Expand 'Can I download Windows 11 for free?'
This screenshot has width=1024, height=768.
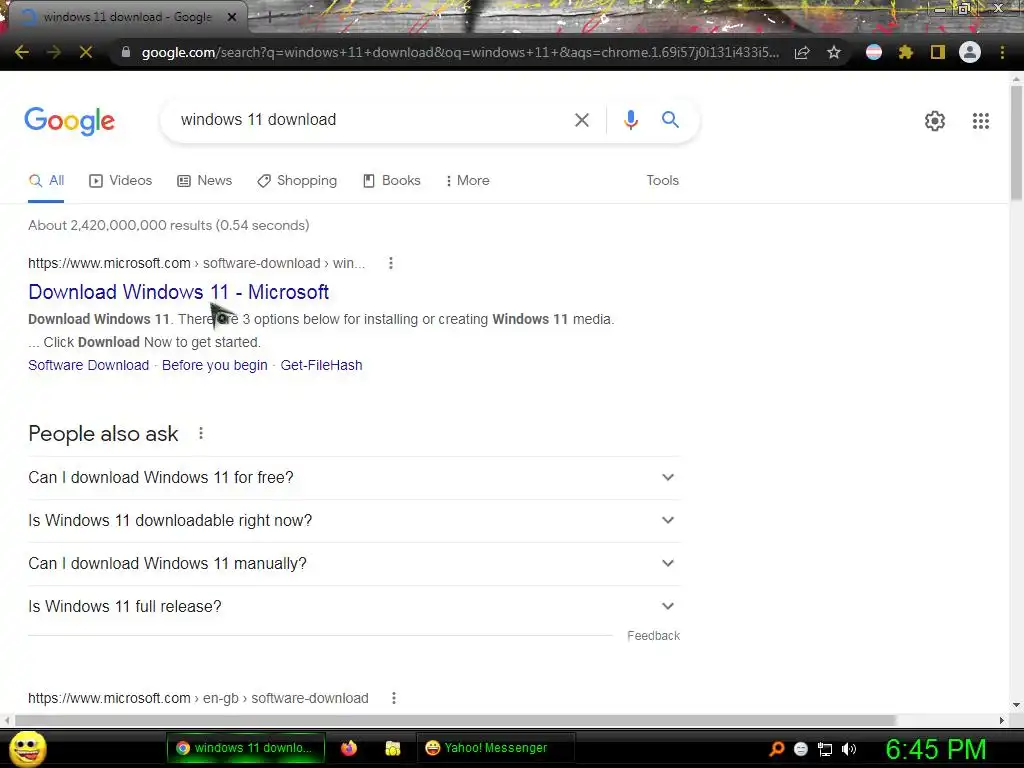[x=354, y=477]
